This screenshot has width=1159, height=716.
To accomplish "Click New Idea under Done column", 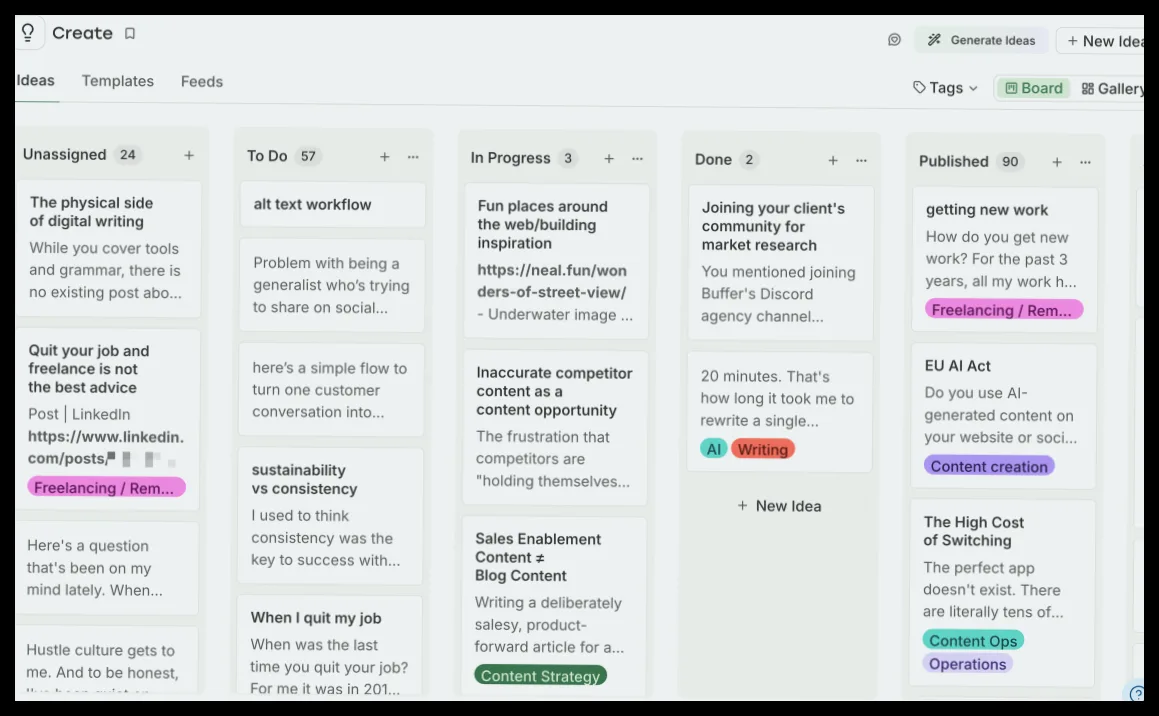I will coord(779,506).
